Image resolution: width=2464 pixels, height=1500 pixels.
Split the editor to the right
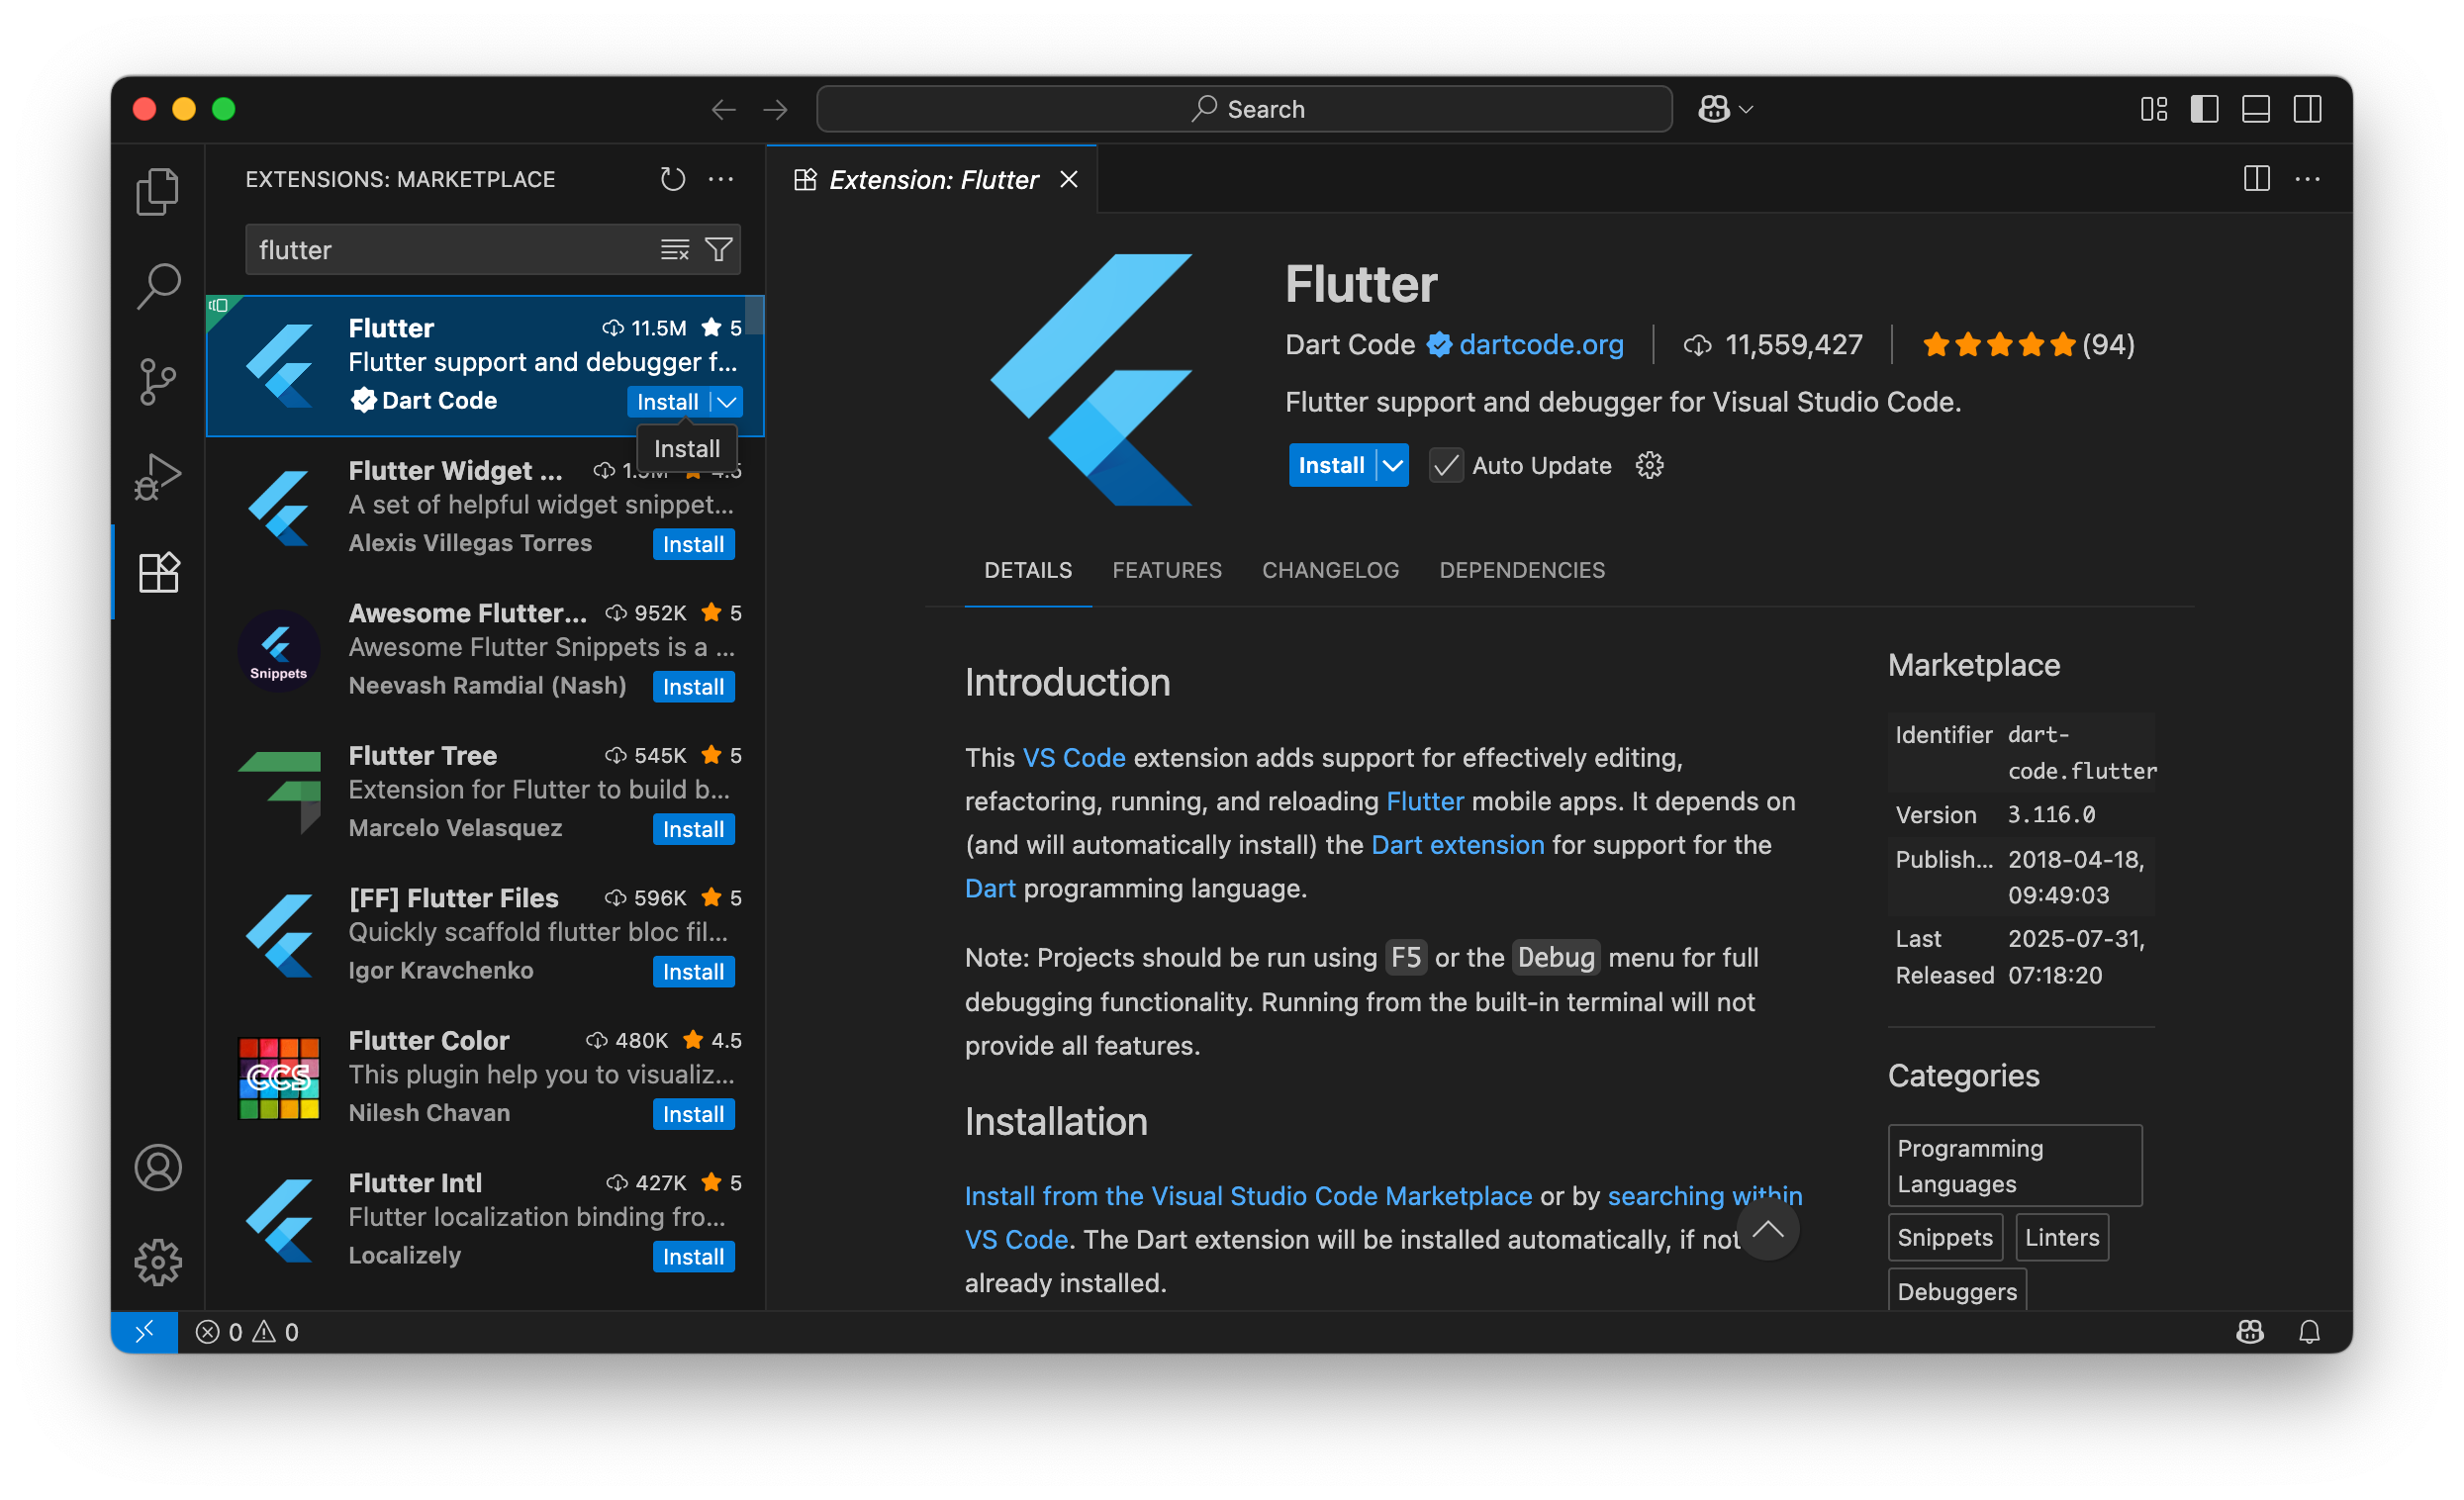(2257, 179)
